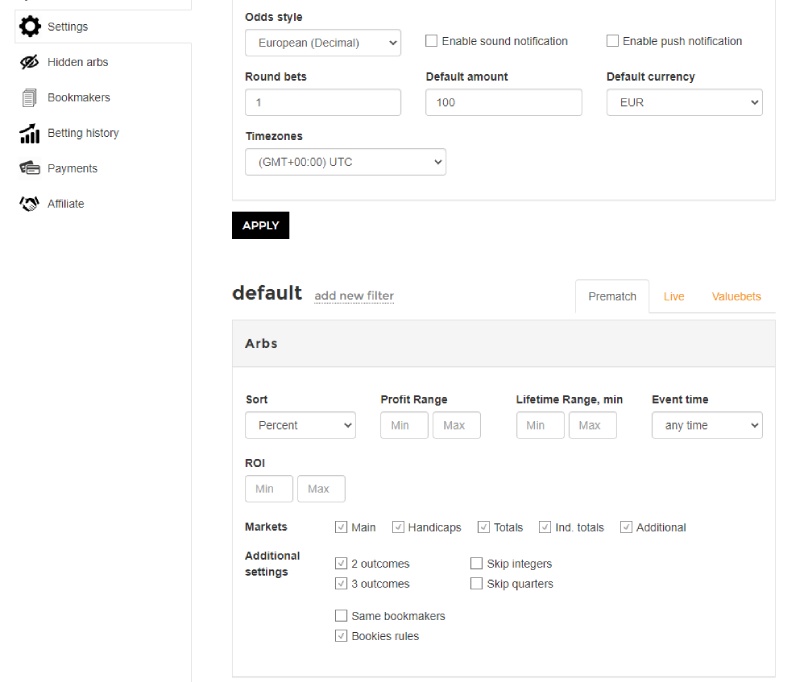Expand the Timezones dropdown

[x=344, y=161]
